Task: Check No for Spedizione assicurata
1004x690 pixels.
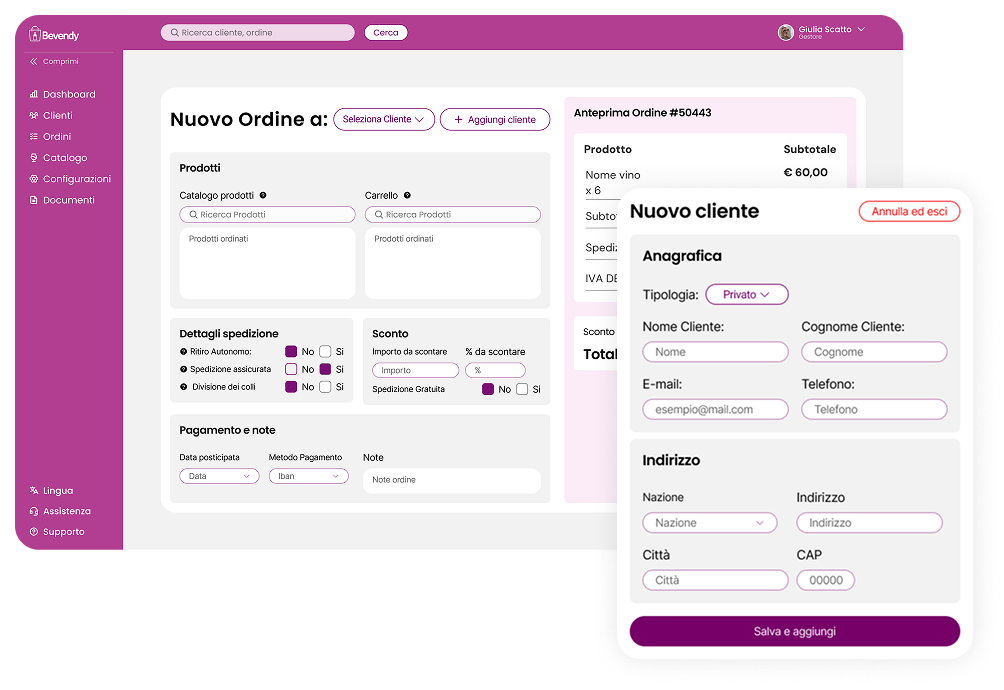Action: (291, 369)
